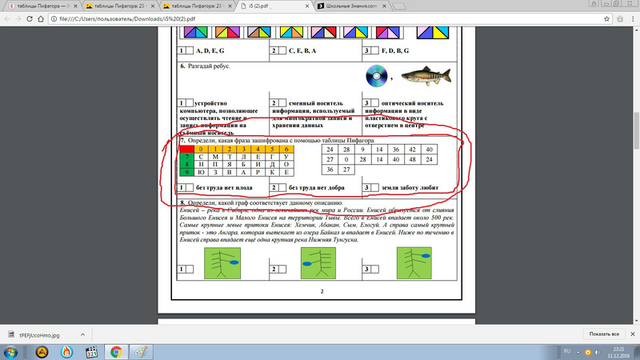Go to the browser home page

[x=41, y=19]
